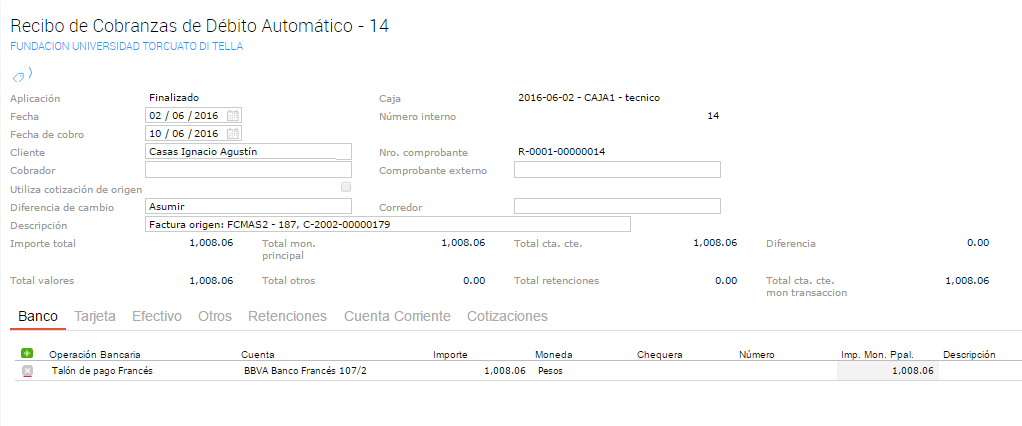Open the Diferencia de cambio Asumir field
1022x426 pixels.
(x=247, y=206)
